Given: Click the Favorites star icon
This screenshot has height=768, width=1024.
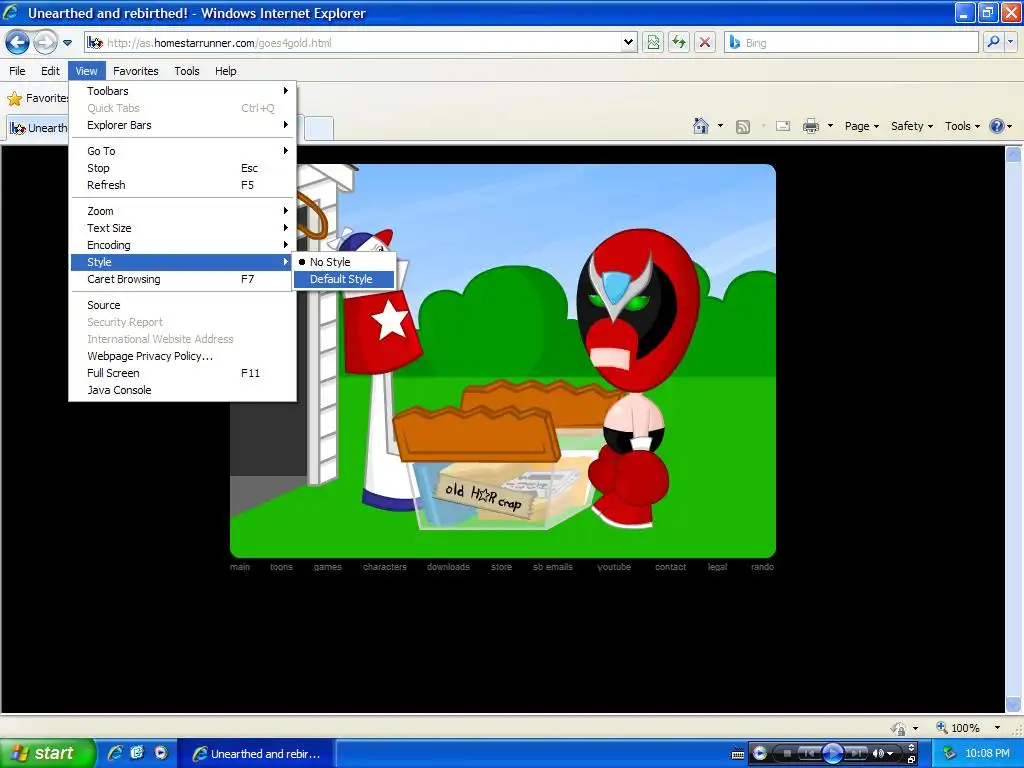Looking at the screenshot, I should [x=14, y=99].
